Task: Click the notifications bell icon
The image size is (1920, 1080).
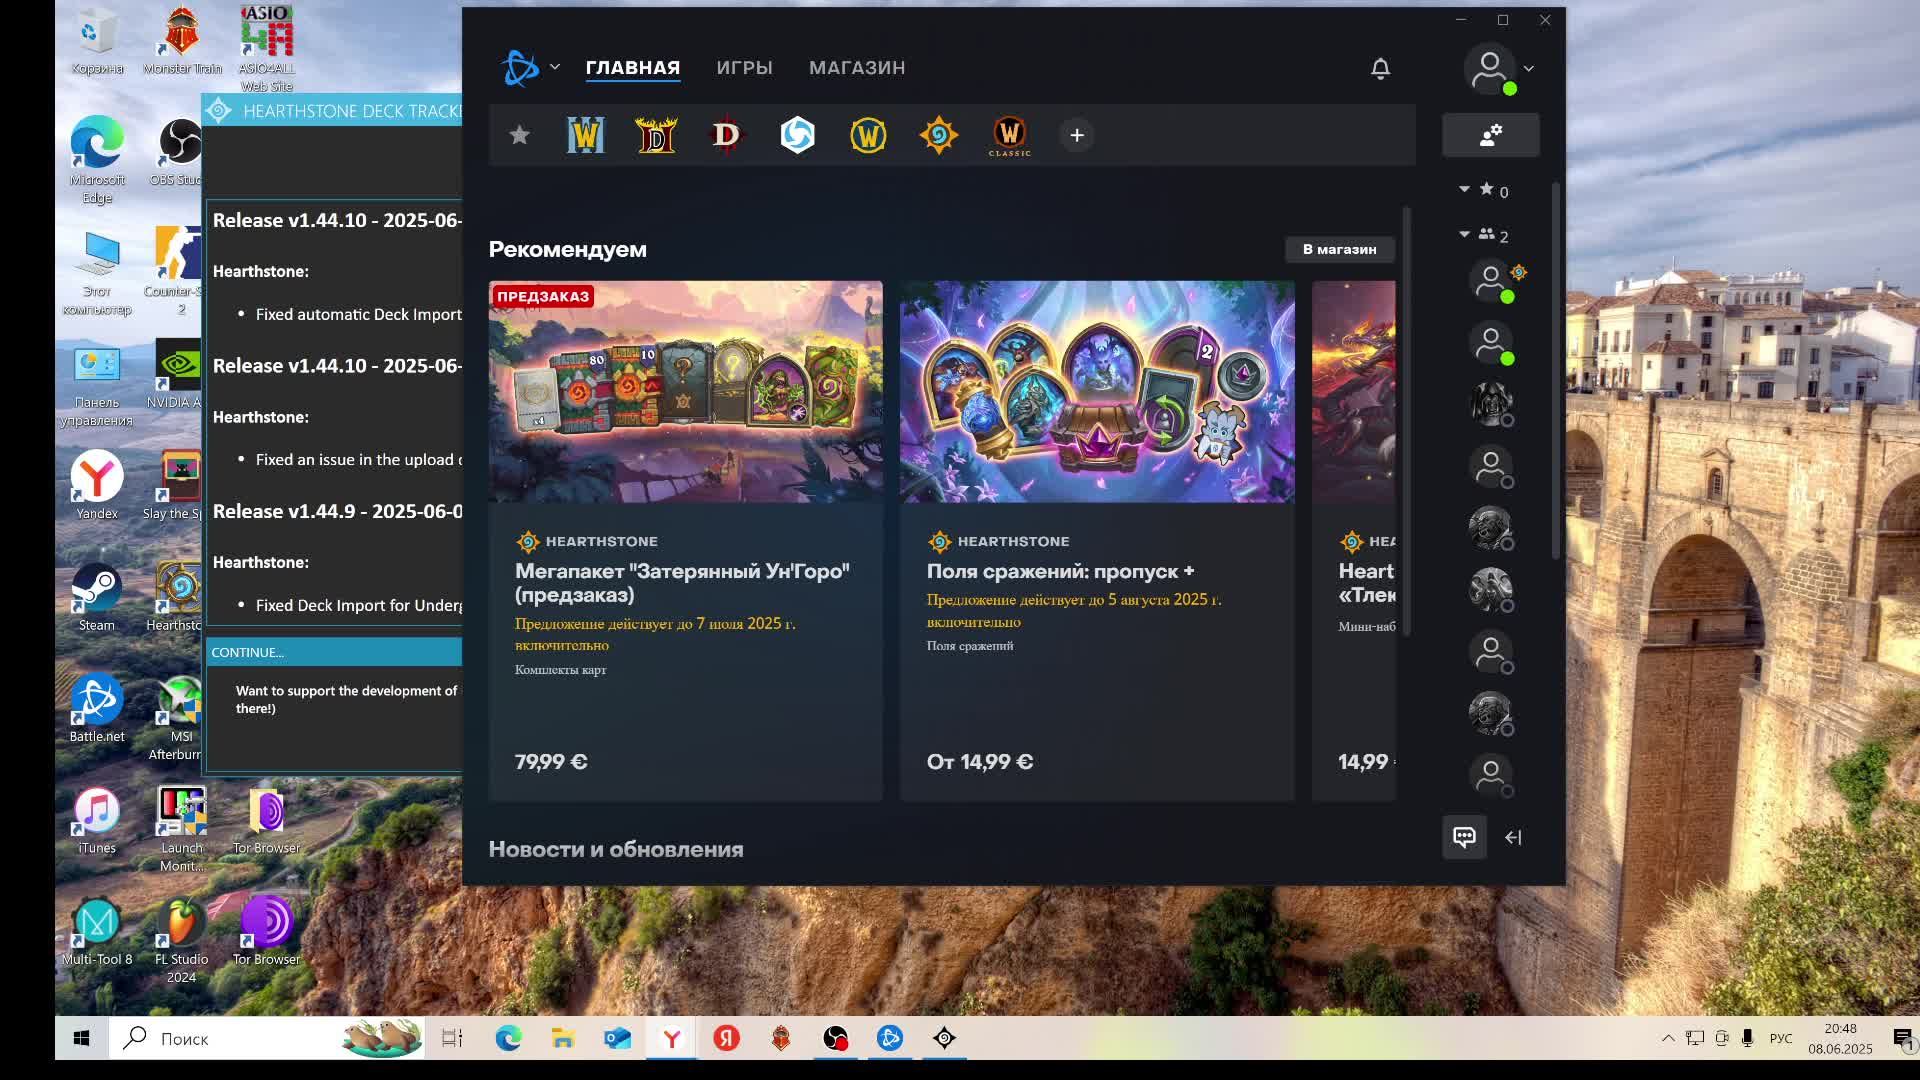Action: coord(1380,68)
